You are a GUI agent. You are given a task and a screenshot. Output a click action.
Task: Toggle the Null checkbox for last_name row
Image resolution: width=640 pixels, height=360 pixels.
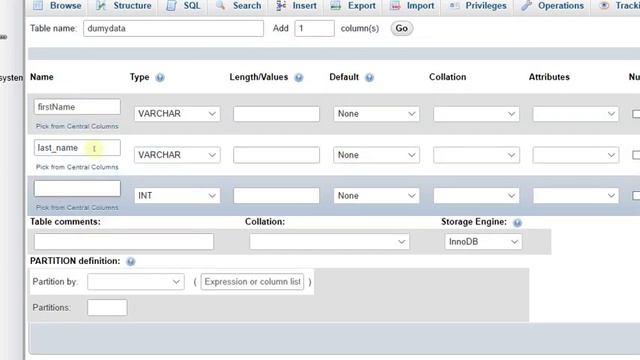click(x=636, y=155)
